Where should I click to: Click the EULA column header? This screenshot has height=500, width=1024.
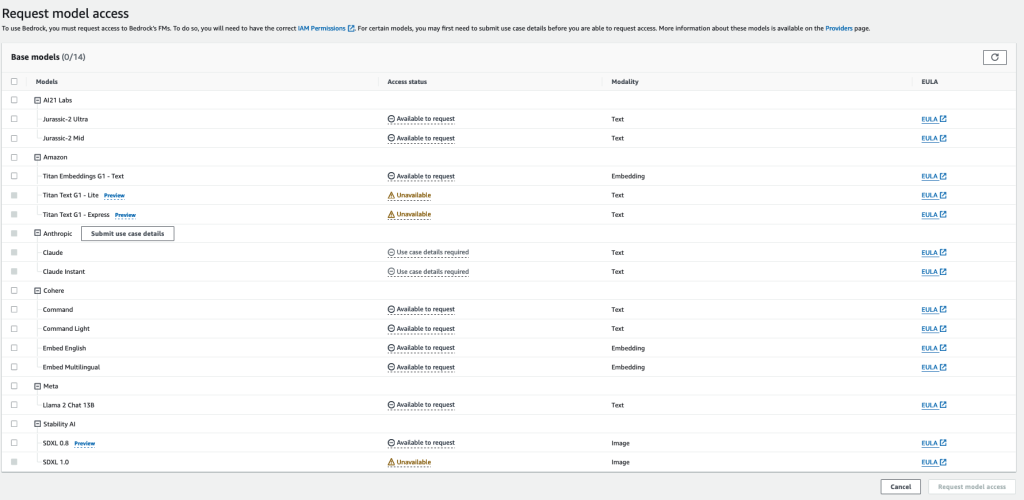click(x=929, y=82)
